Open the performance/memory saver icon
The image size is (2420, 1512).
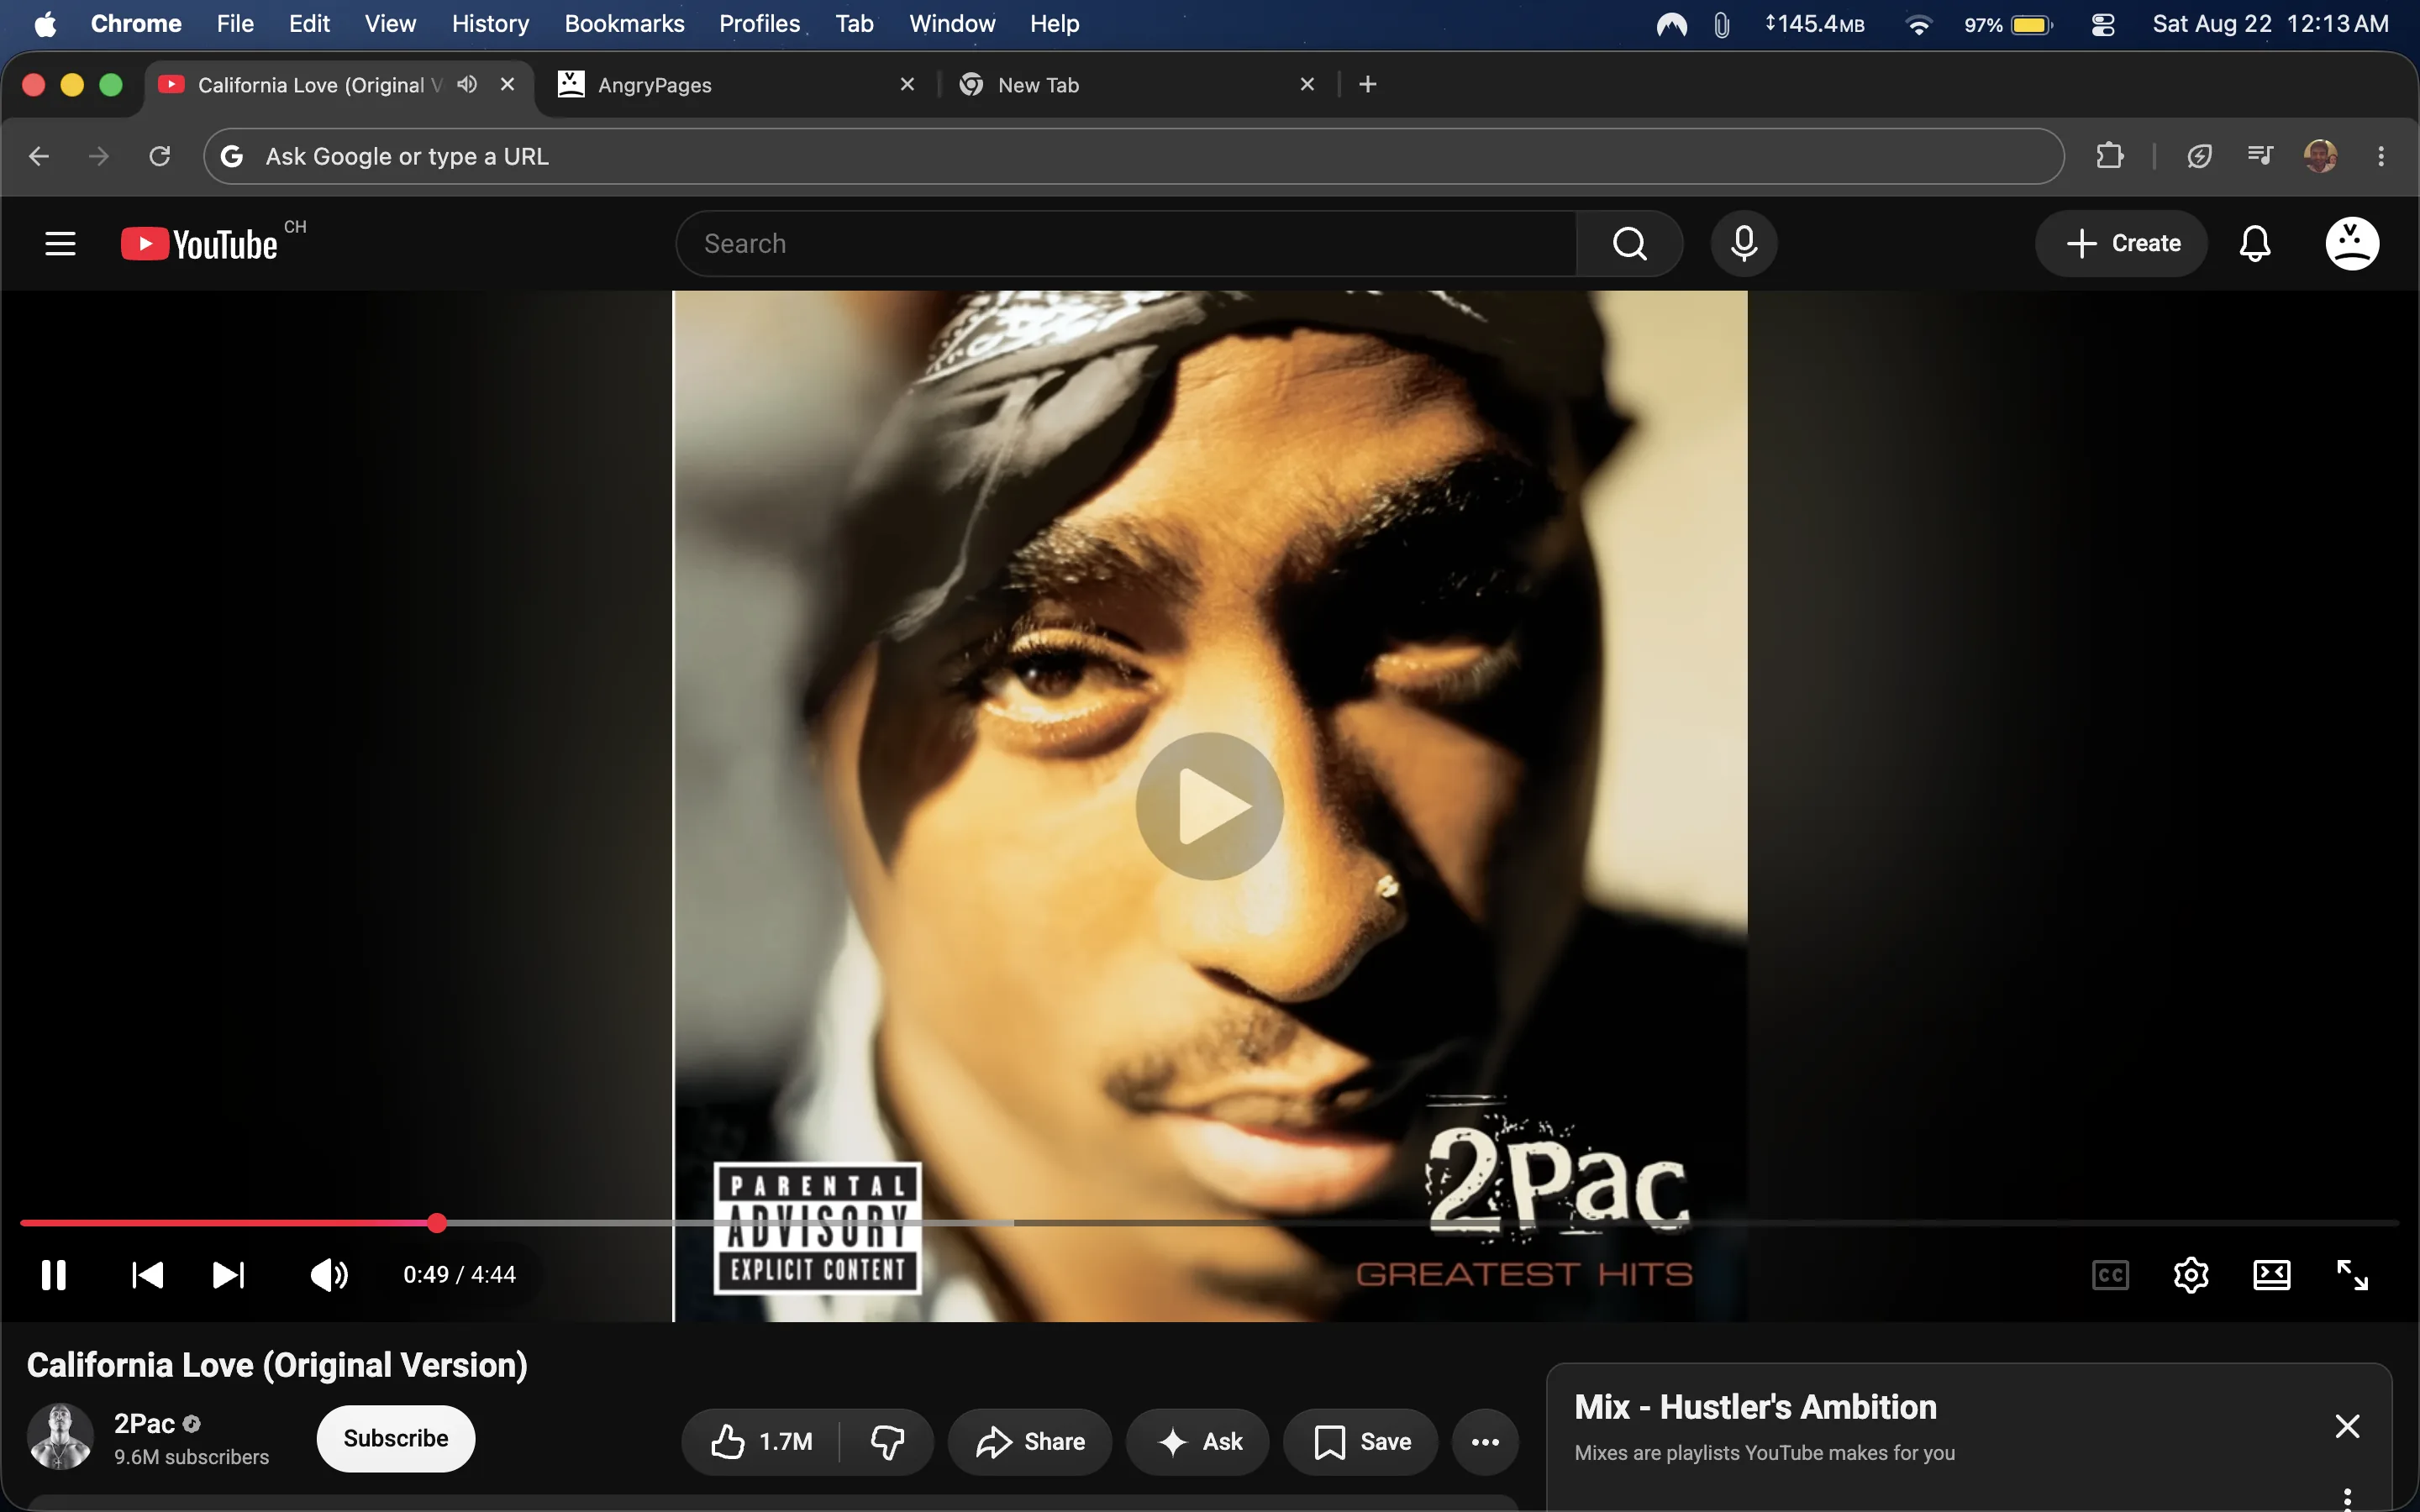(x=2199, y=156)
